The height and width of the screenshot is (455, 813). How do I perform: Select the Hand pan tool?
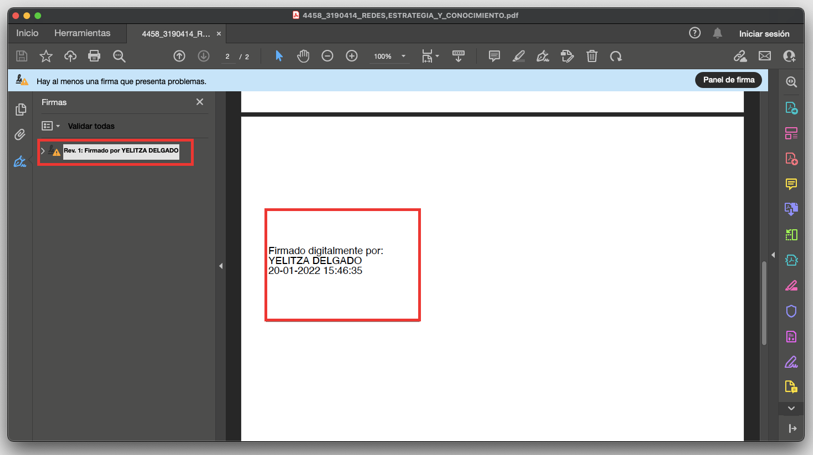click(303, 56)
